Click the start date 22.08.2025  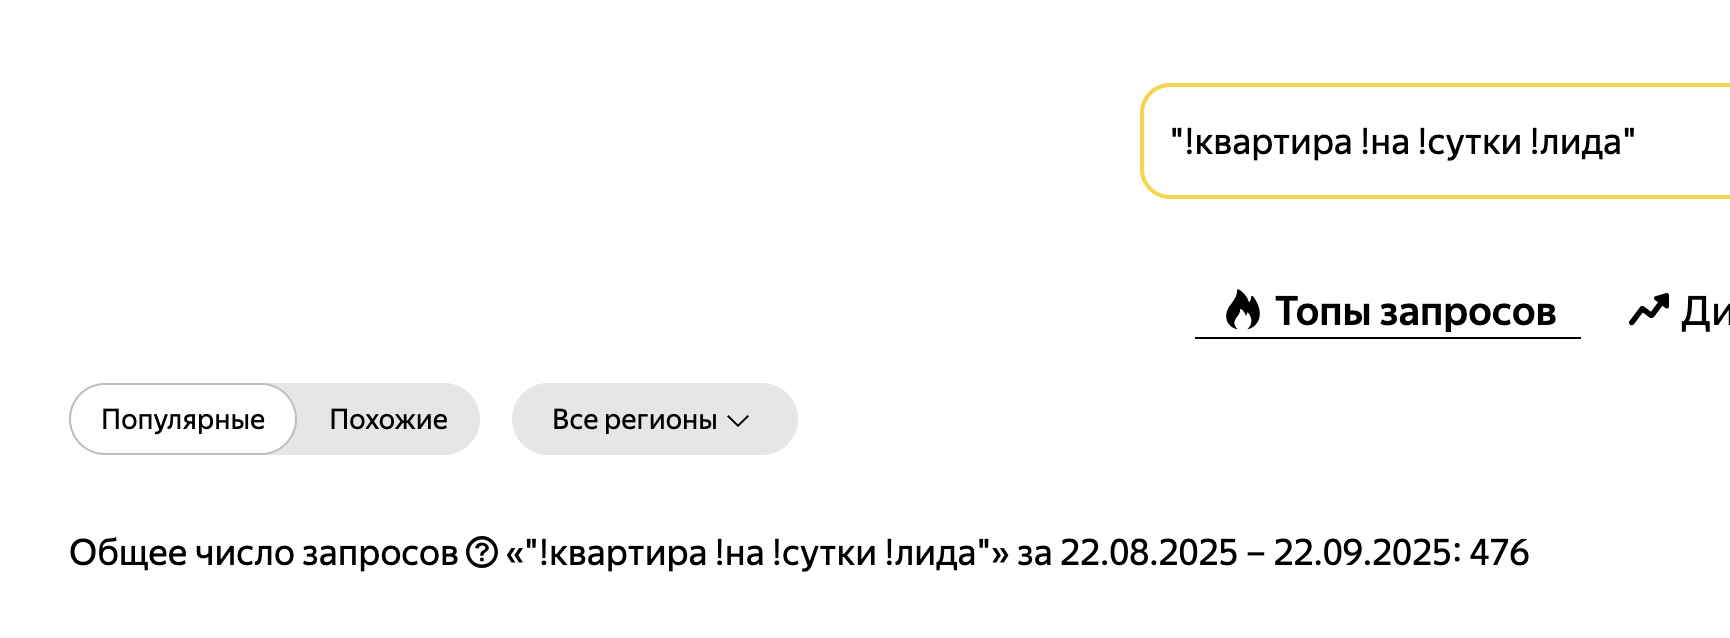1148,552
